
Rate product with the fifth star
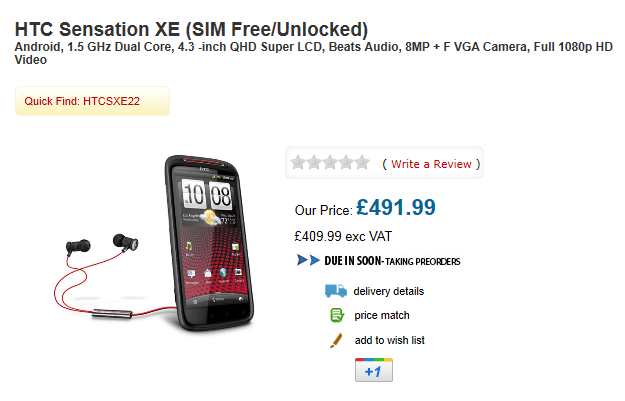[x=362, y=163]
